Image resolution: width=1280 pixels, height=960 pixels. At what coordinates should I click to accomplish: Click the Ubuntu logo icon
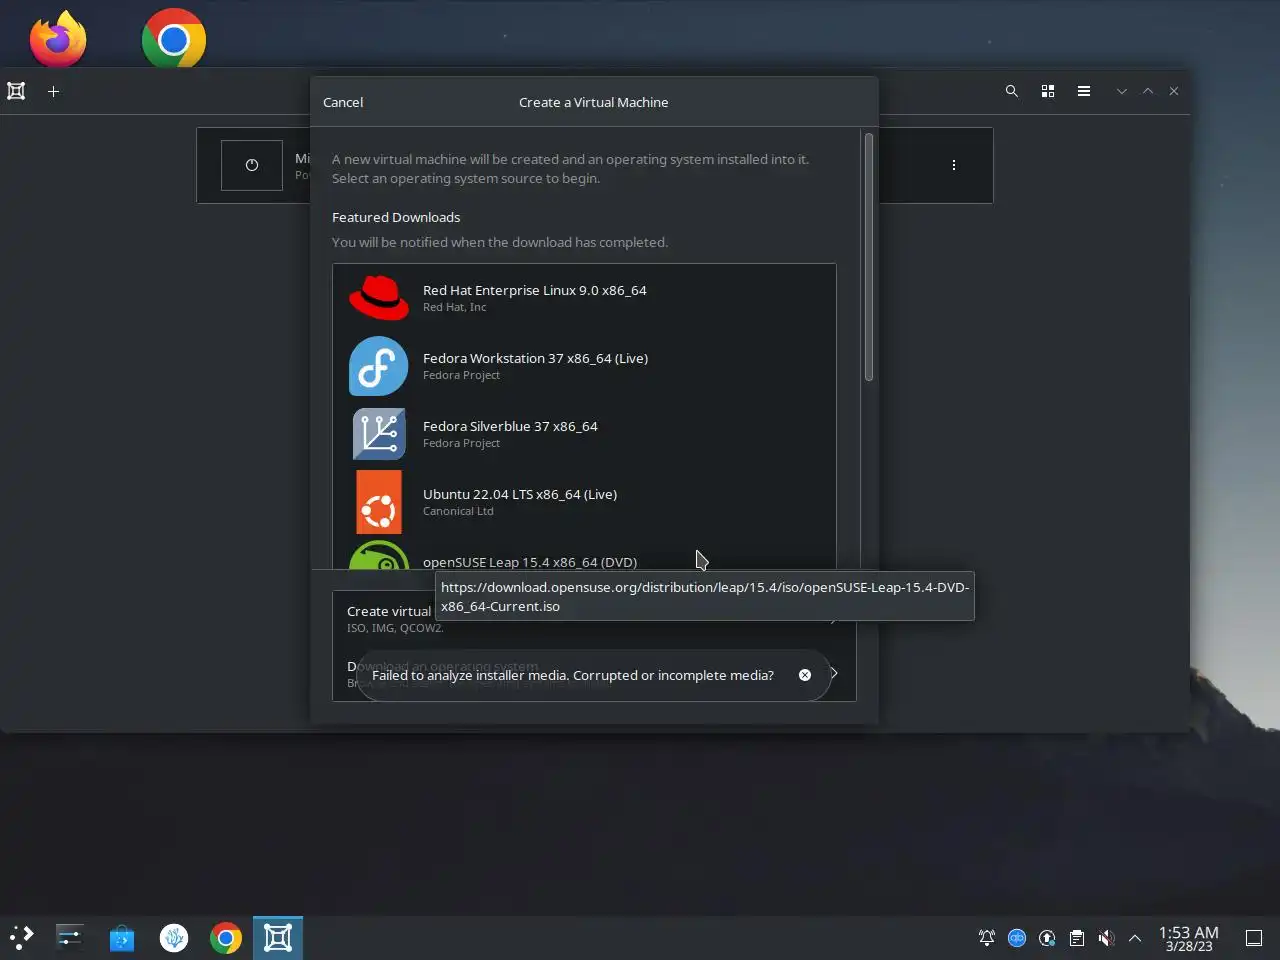[379, 502]
